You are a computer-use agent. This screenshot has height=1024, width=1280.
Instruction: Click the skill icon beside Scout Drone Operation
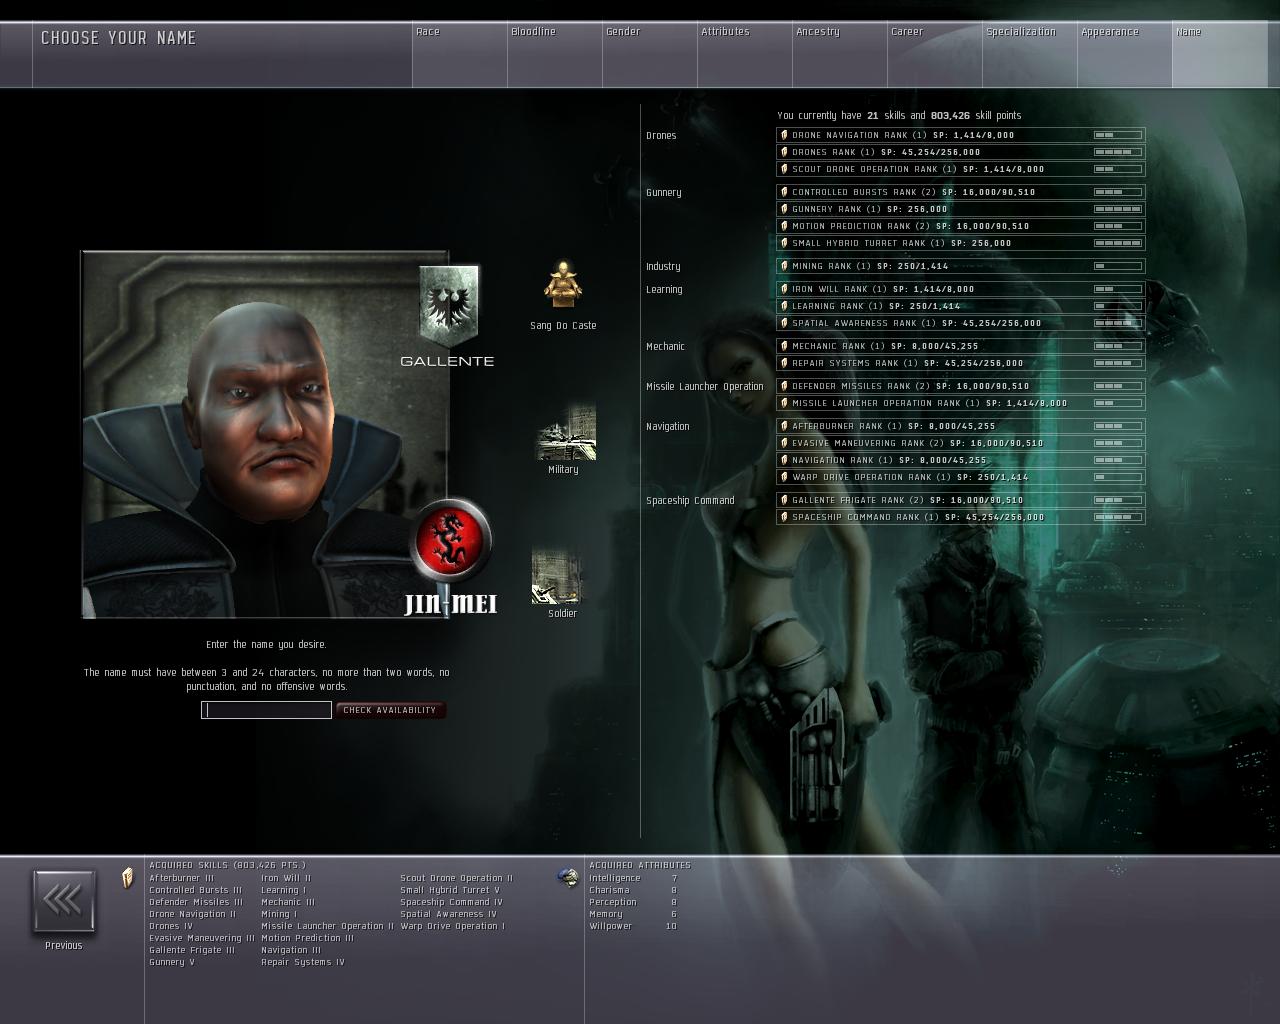point(785,169)
